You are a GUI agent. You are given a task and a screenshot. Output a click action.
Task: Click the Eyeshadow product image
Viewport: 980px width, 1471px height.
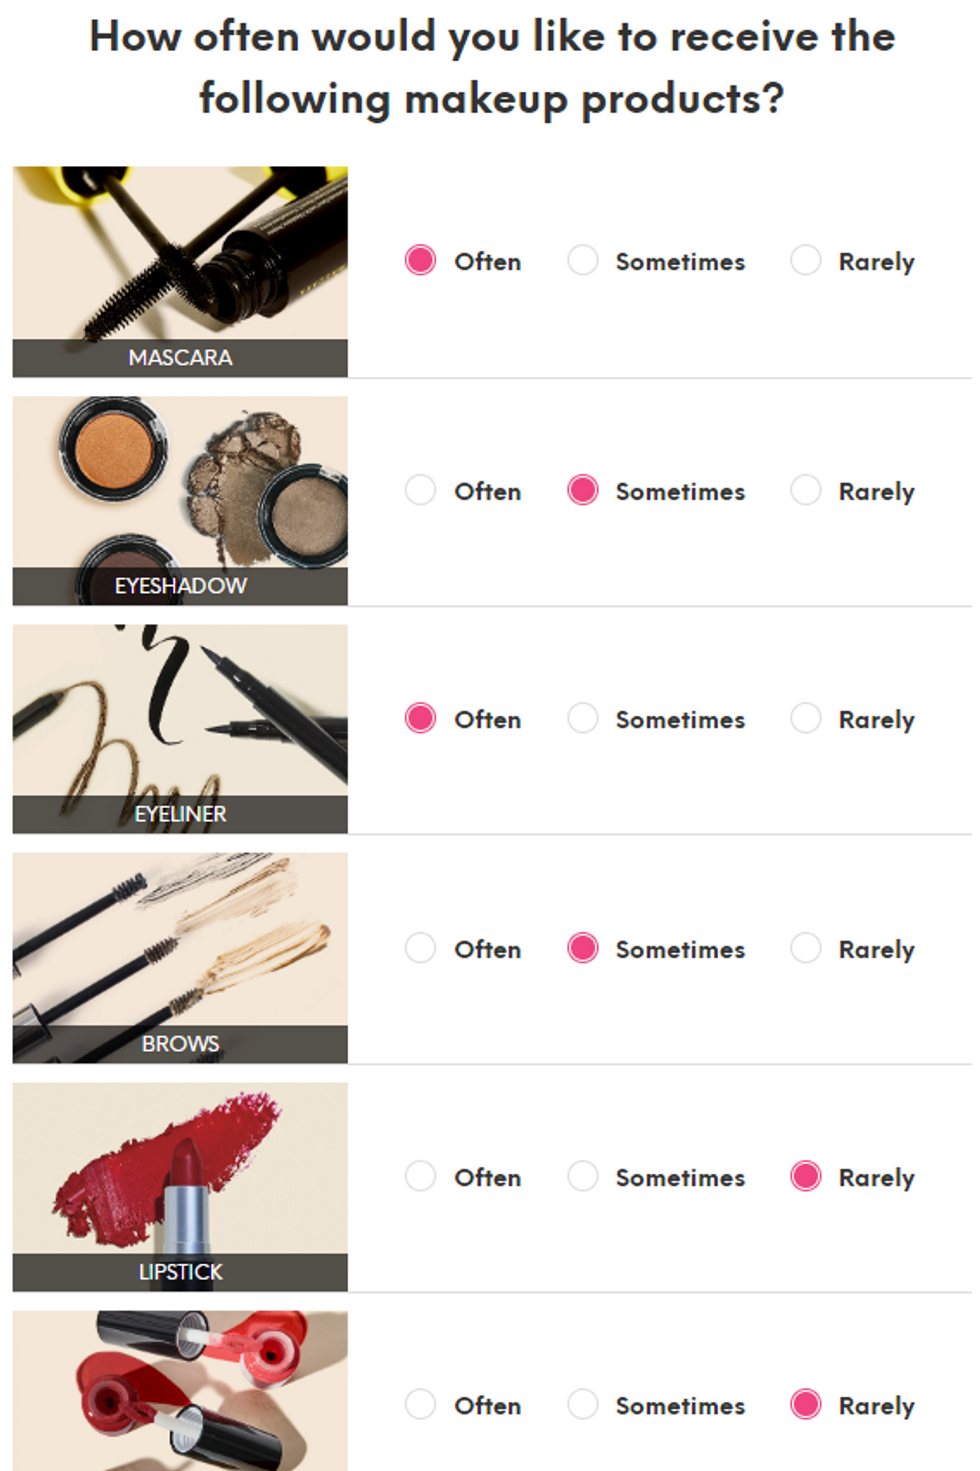click(180, 490)
